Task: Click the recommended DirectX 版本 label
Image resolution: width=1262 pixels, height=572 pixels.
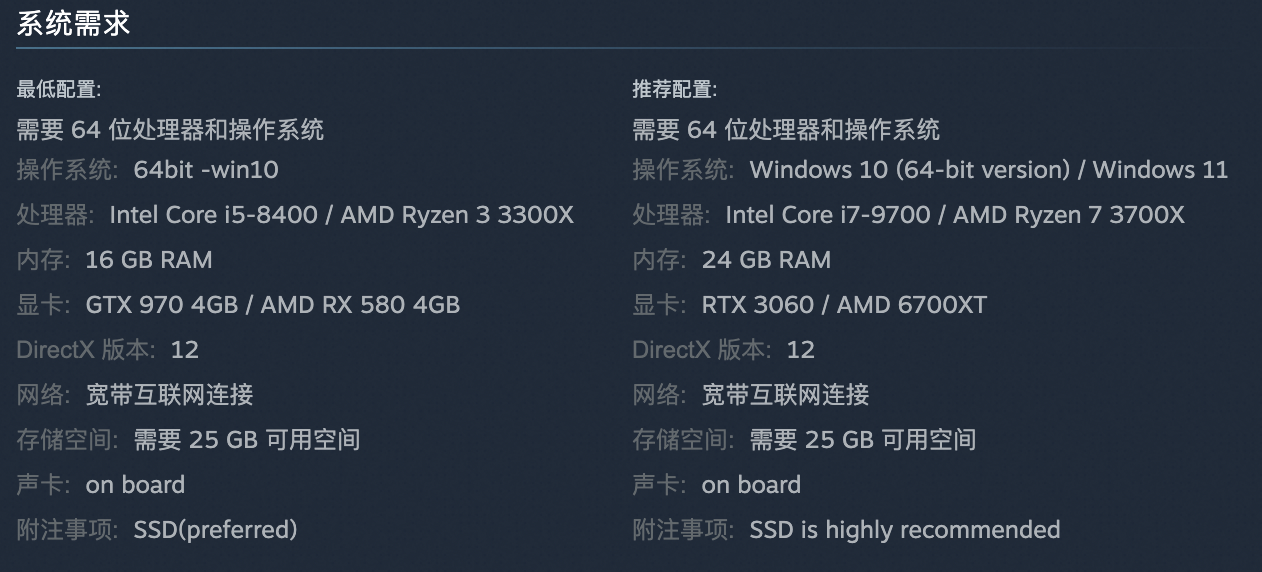Action: (x=702, y=350)
